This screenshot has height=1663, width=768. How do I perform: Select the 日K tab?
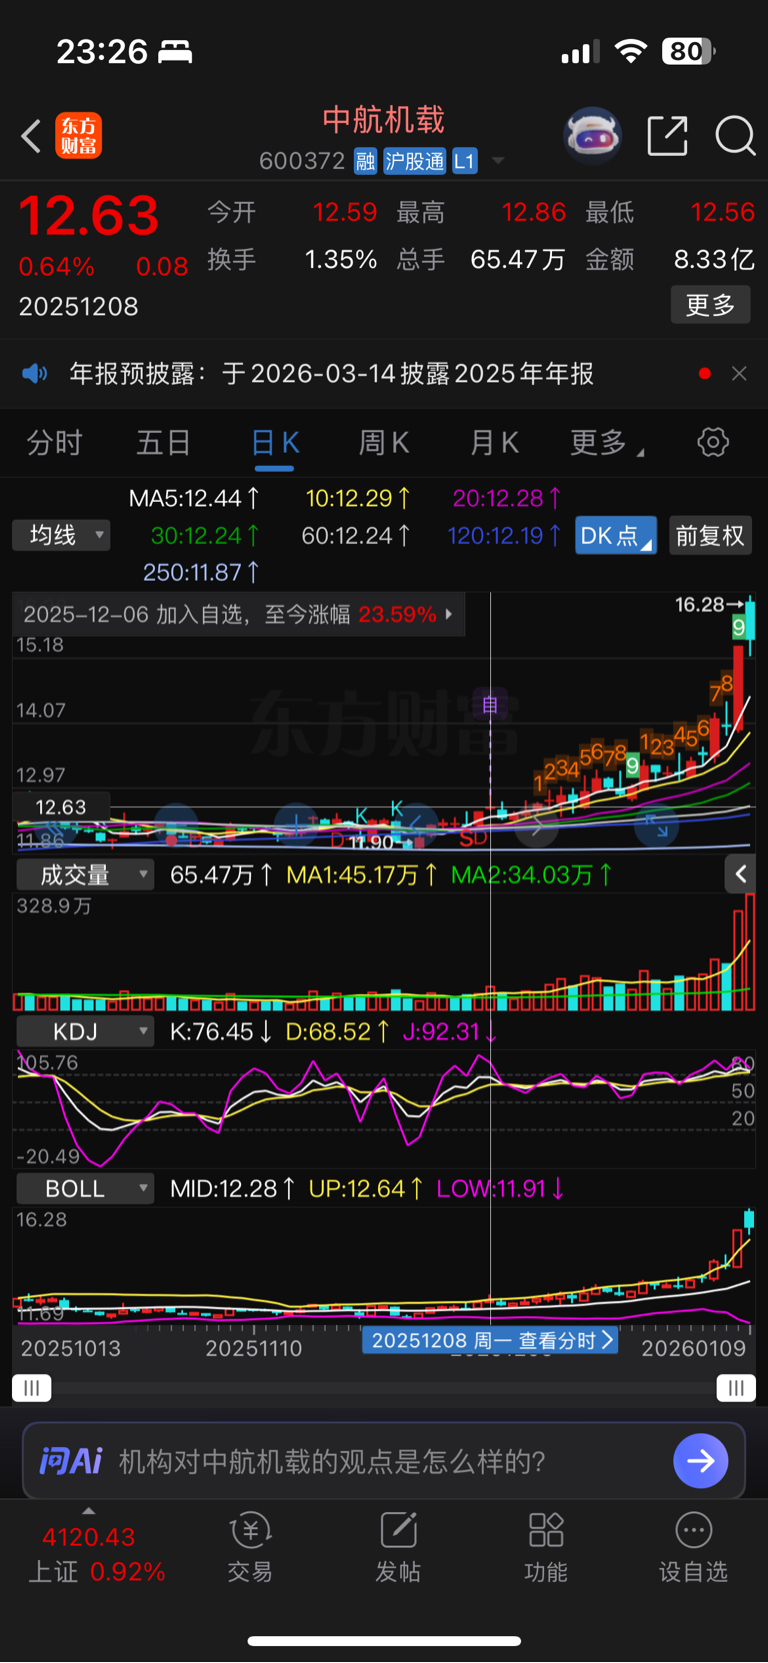pos(274,443)
